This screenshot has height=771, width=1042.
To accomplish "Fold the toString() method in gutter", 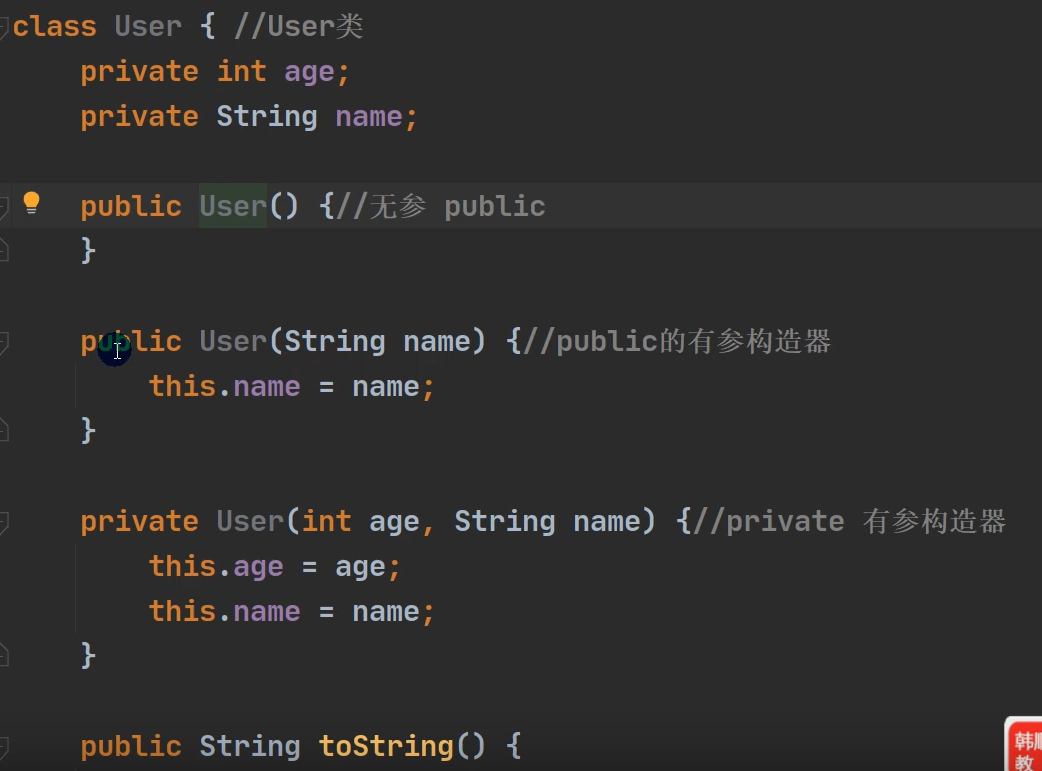I will (x=3, y=746).
